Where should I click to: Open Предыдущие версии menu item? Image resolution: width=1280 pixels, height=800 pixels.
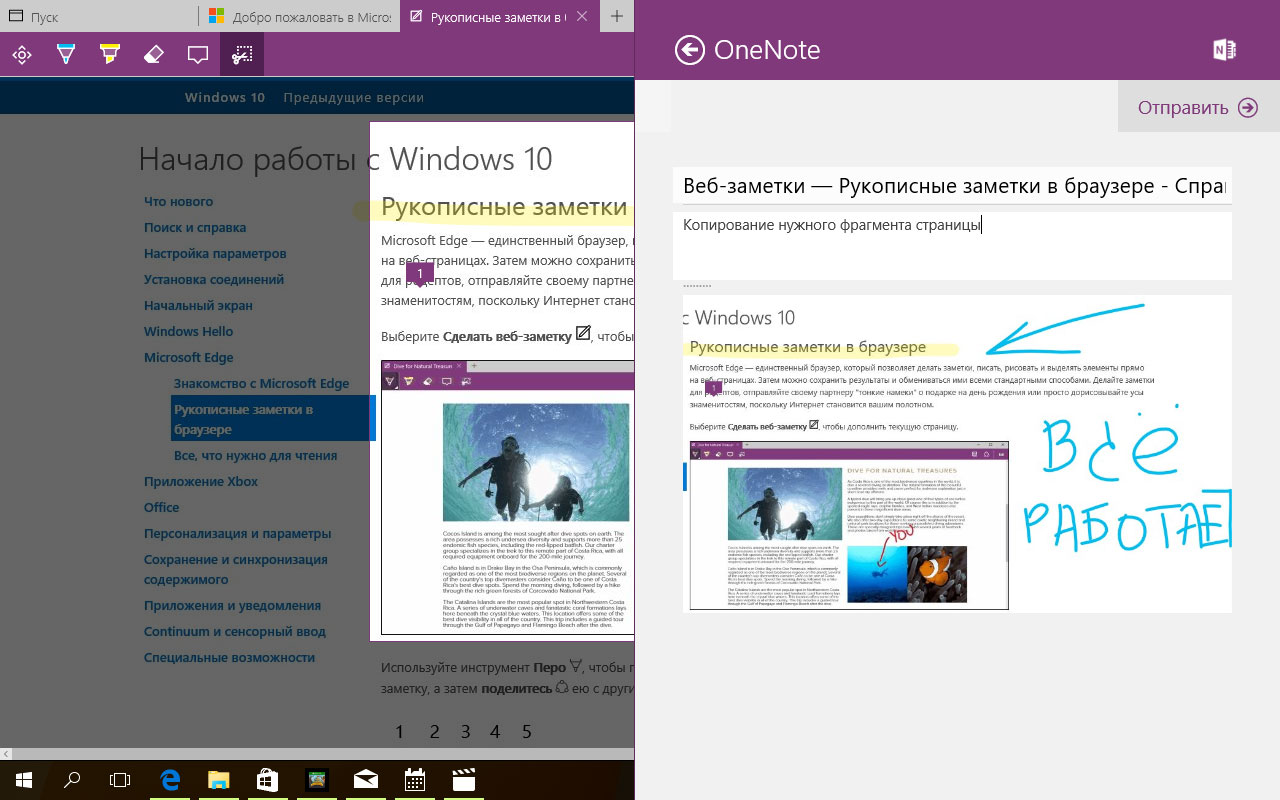353,97
